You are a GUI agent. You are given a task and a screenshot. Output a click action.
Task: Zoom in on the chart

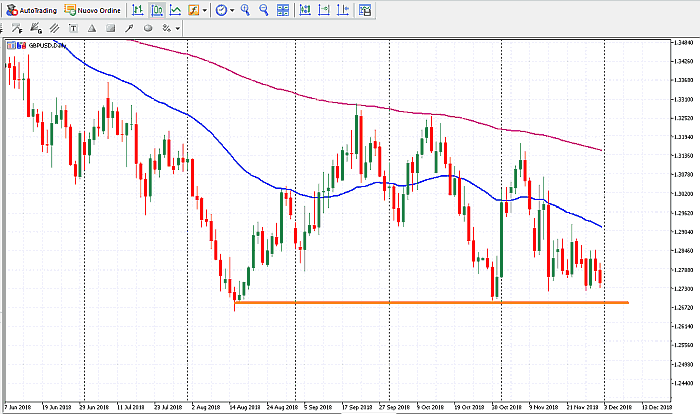(x=247, y=10)
